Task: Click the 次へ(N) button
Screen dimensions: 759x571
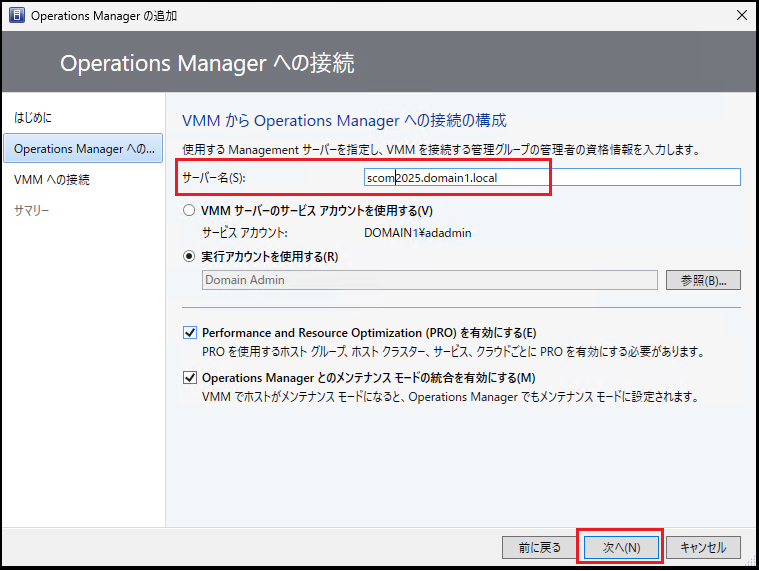Action: tap(621, 547)
